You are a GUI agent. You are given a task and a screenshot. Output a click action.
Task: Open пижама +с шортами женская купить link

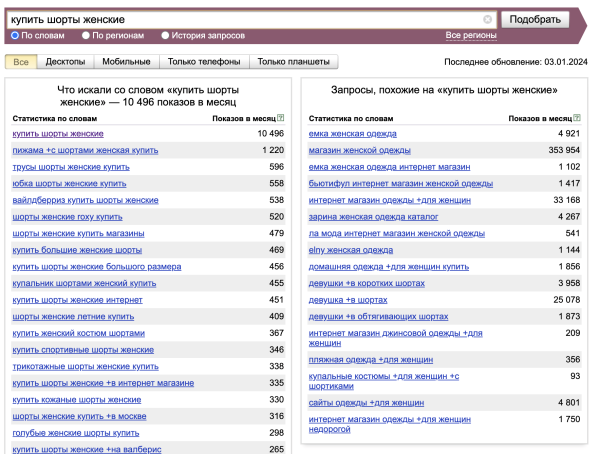[x=85, y=150]
